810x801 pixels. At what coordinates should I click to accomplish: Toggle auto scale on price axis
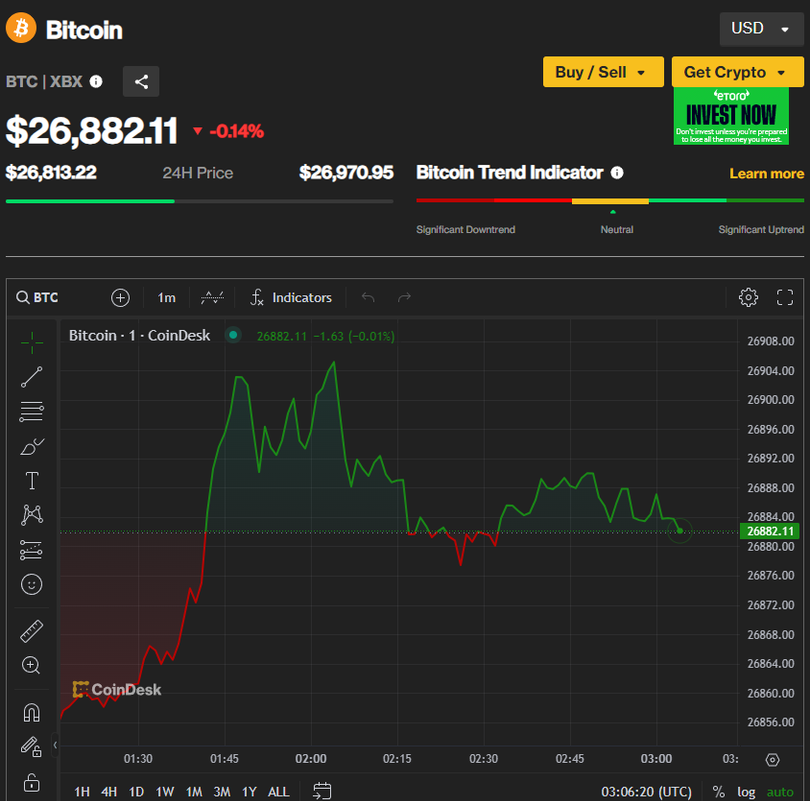779,791
